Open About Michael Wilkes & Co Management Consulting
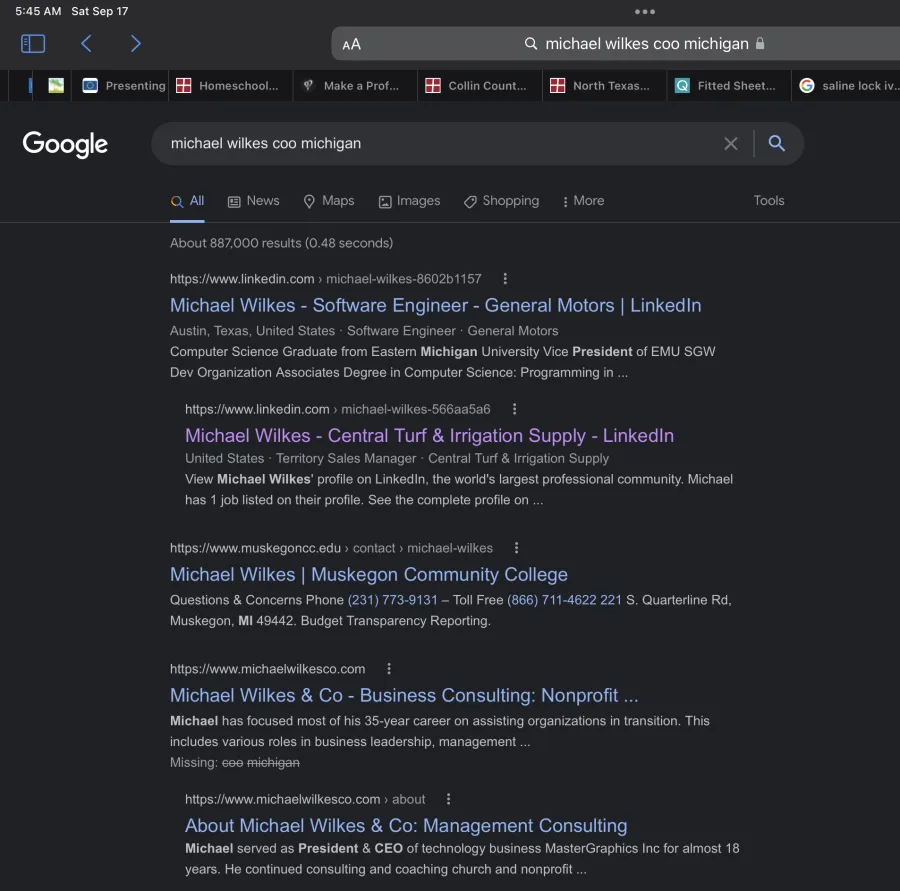Viewport: 900px width, 891px height. click(406, 826)
